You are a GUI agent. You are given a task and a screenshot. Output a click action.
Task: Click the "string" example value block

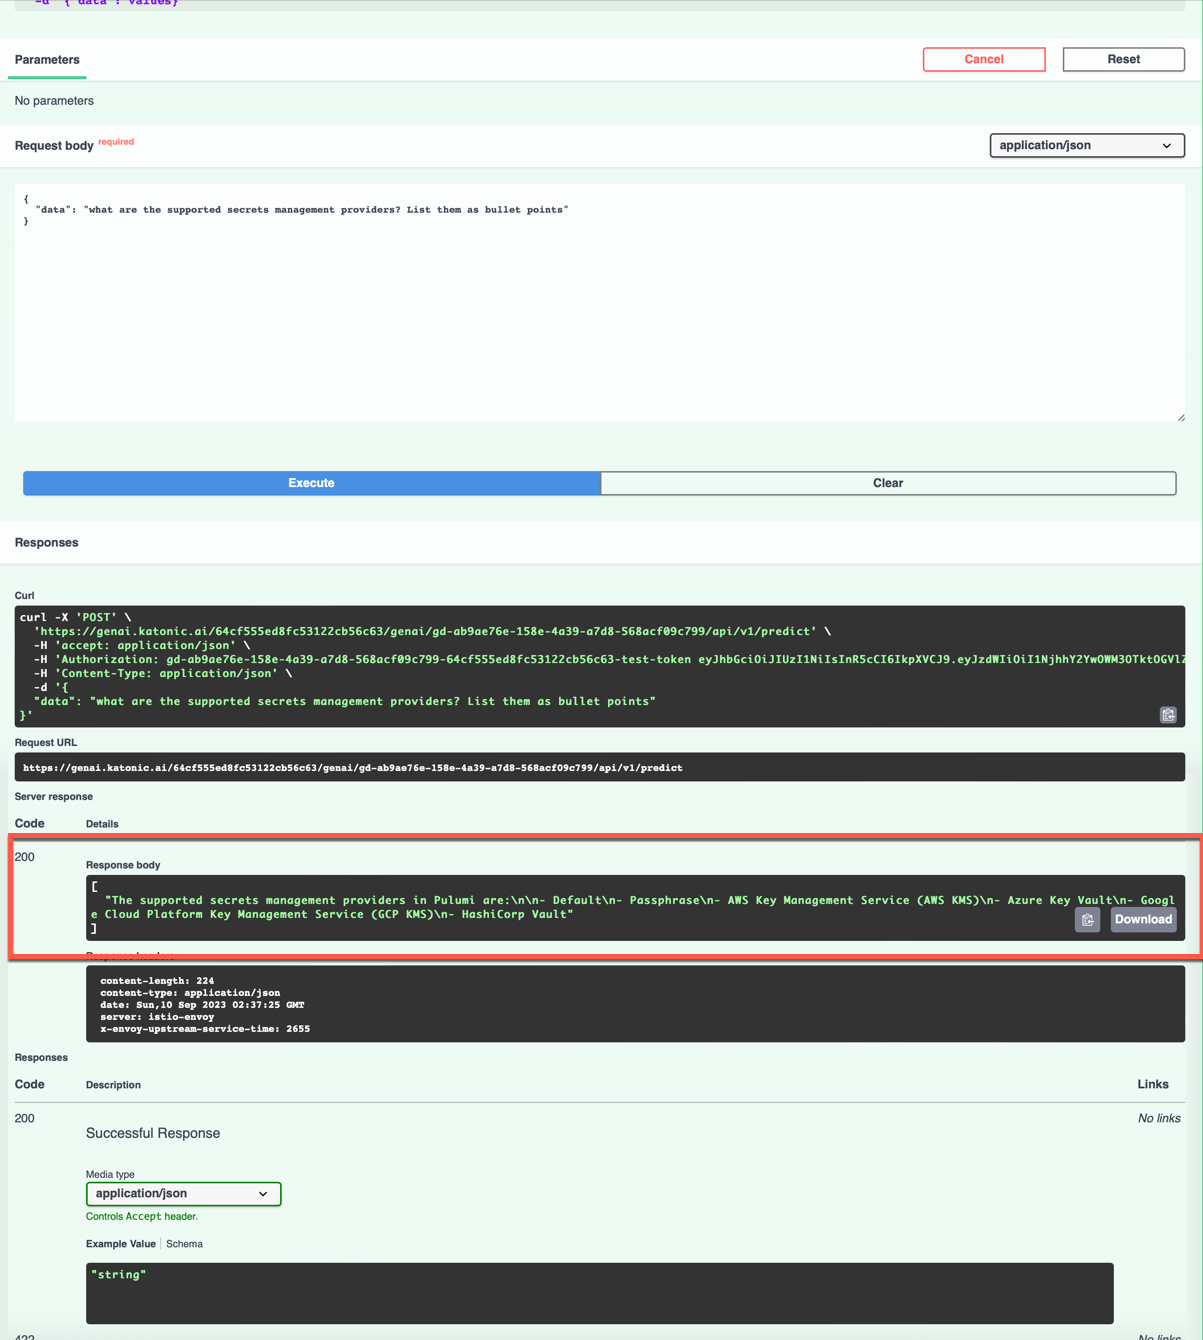[x=600, y=1293]
